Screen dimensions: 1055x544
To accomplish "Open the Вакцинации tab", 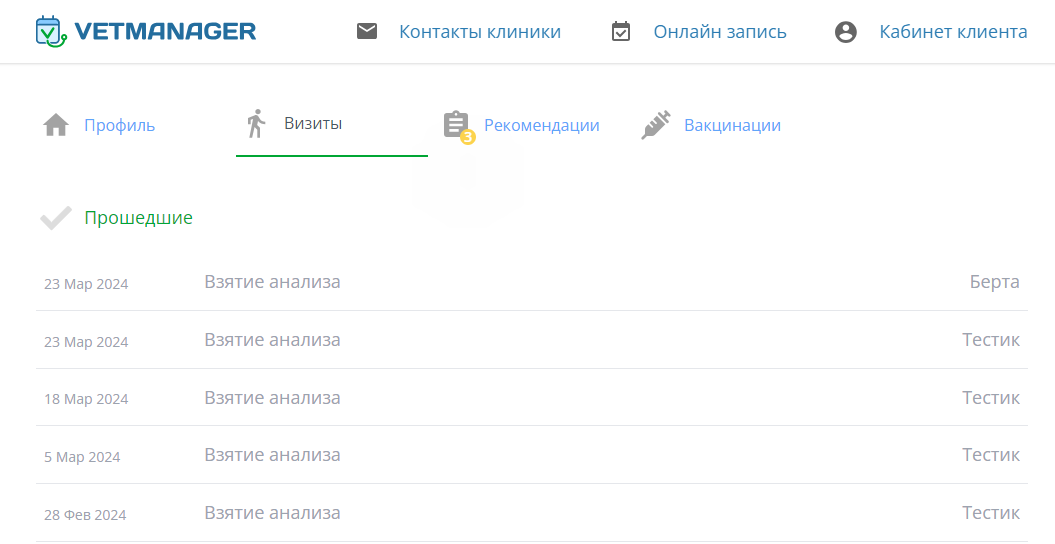I will 732,125.
